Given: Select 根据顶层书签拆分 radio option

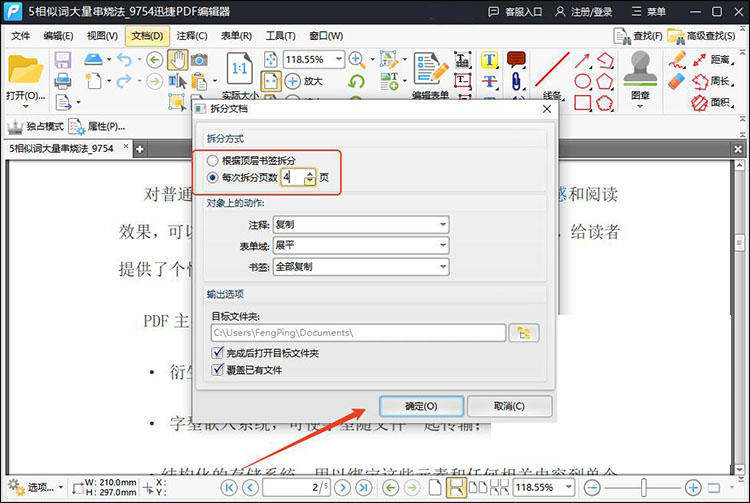Looking at the screenshot, I should tap(211, 160).
